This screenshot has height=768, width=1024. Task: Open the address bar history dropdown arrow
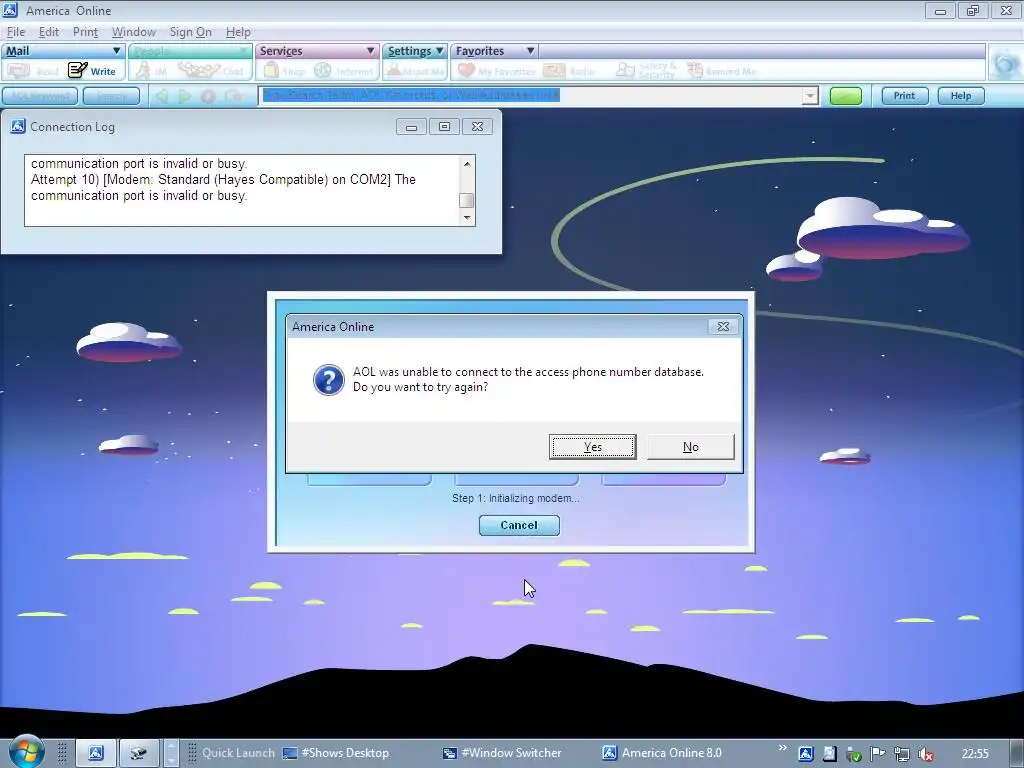[x=810, y=96]
